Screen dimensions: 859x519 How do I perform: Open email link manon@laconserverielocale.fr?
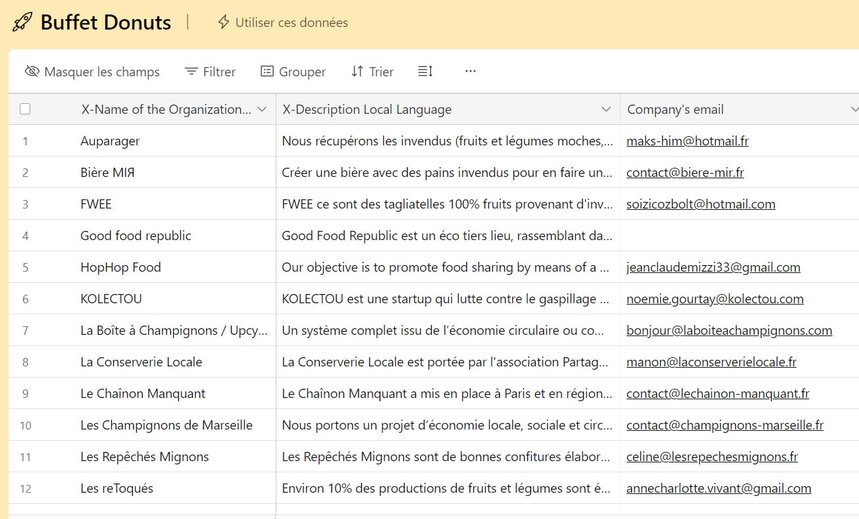(x=711, y=362)
